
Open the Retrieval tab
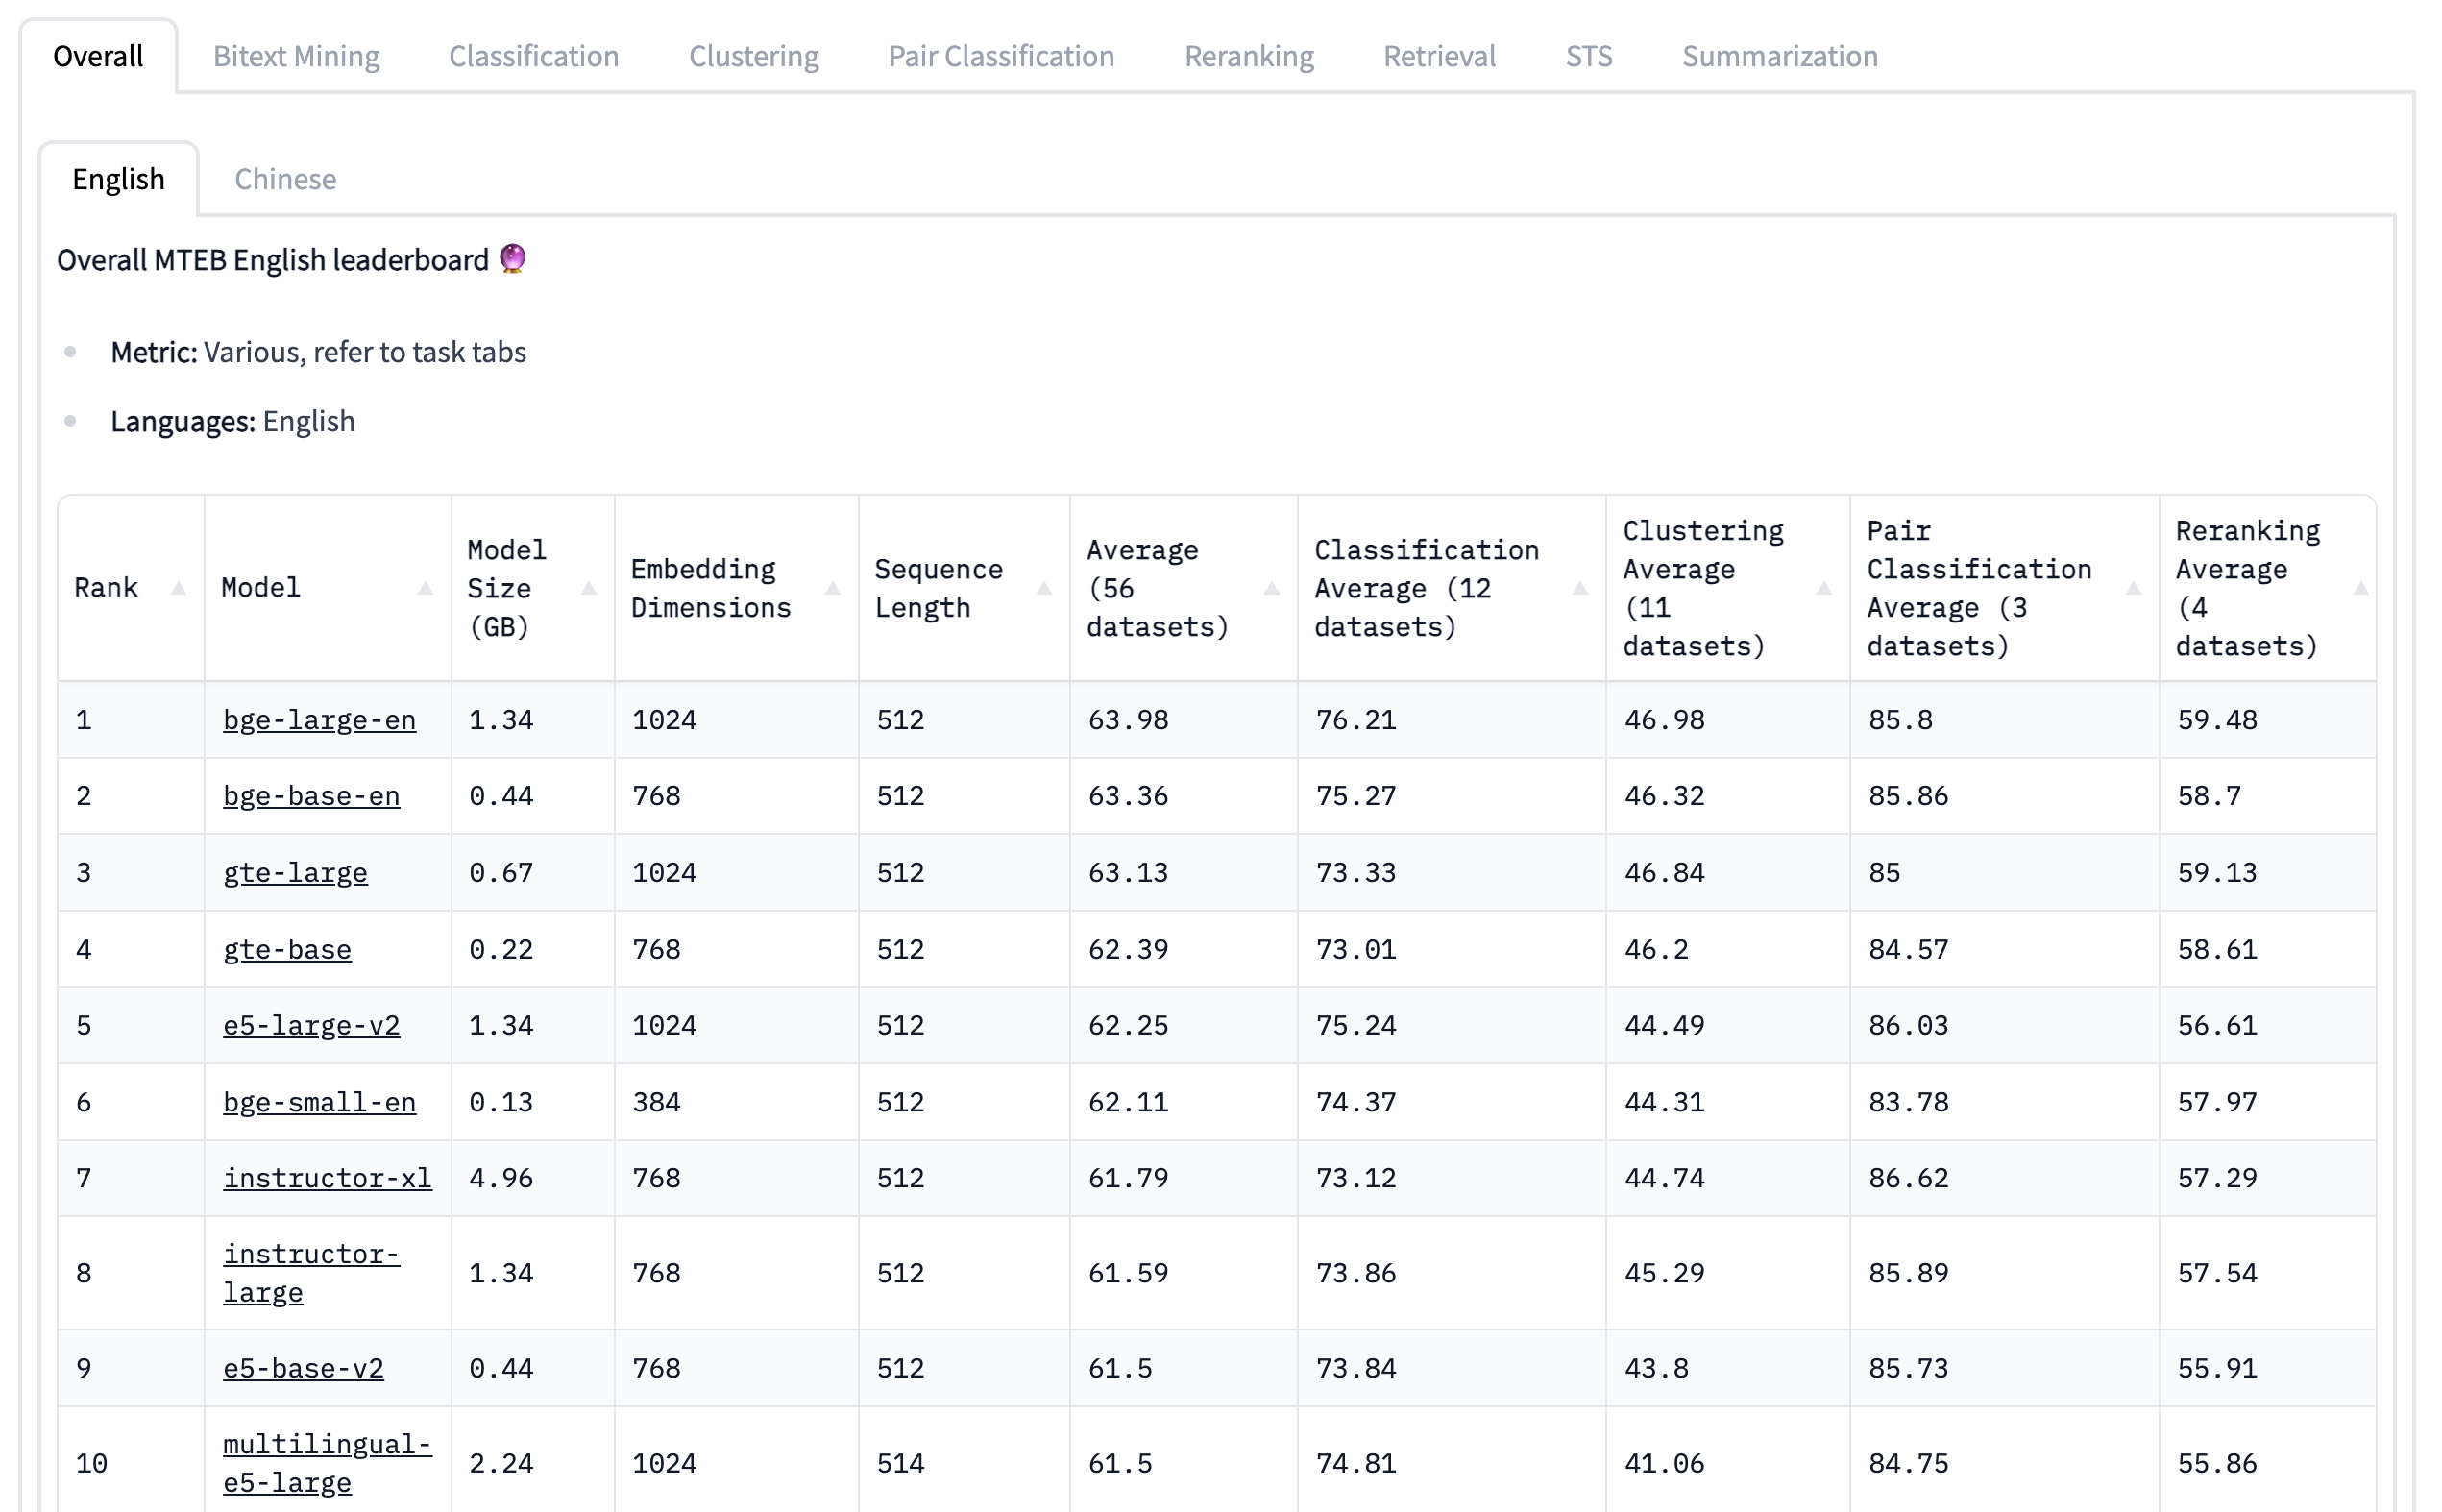click(1439, 56)
